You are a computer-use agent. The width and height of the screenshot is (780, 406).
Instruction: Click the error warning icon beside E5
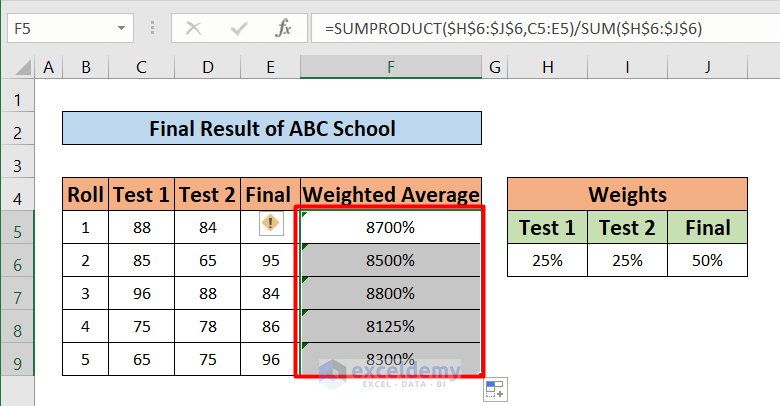coord(269,225)
